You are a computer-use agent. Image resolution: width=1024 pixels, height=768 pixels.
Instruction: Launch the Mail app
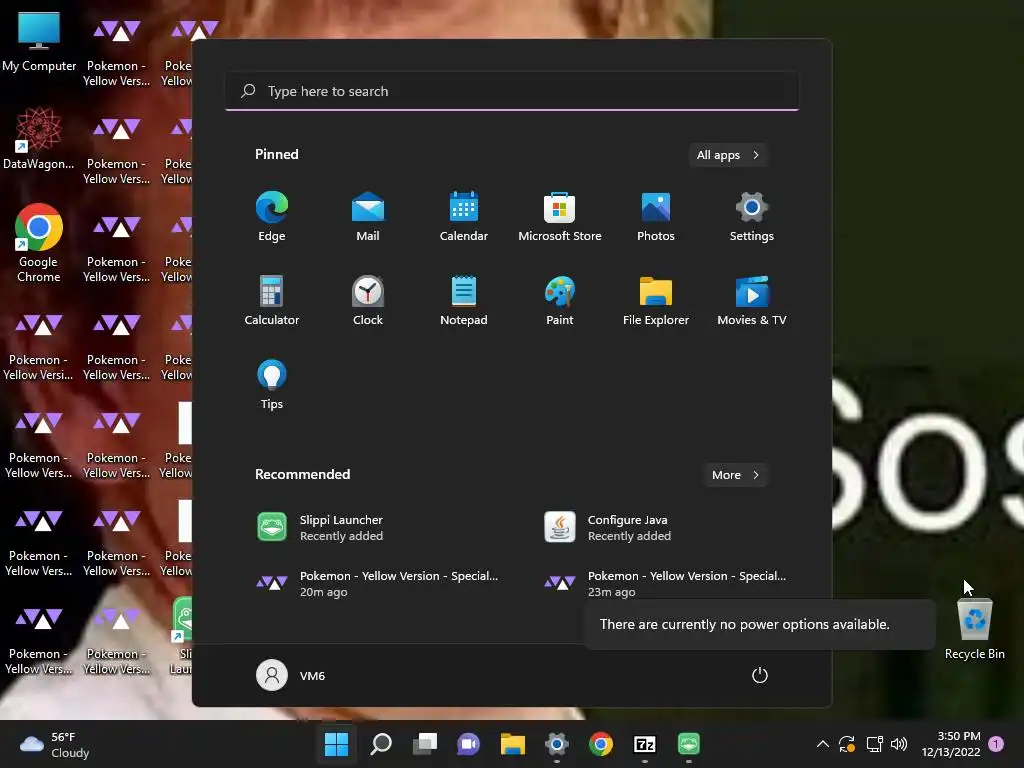(x=368, y=217)
